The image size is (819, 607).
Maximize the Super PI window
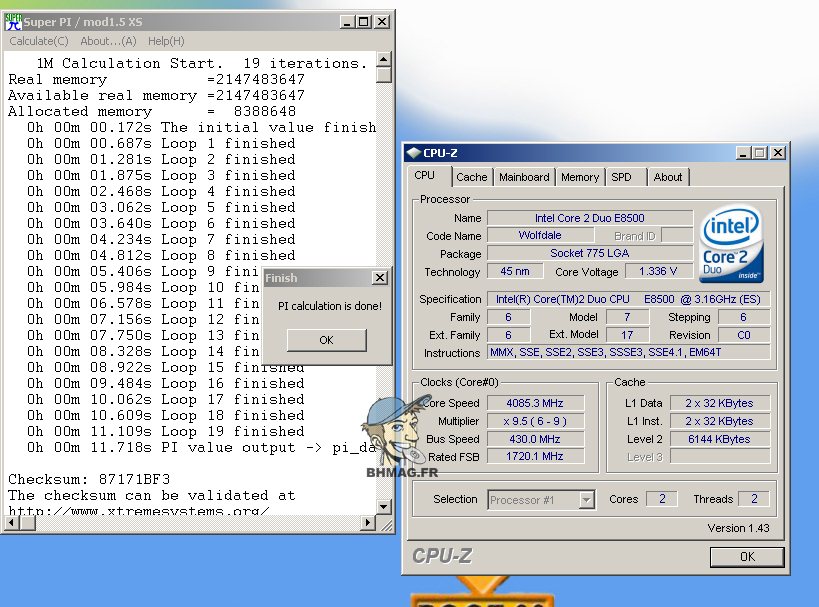(364, 22)
